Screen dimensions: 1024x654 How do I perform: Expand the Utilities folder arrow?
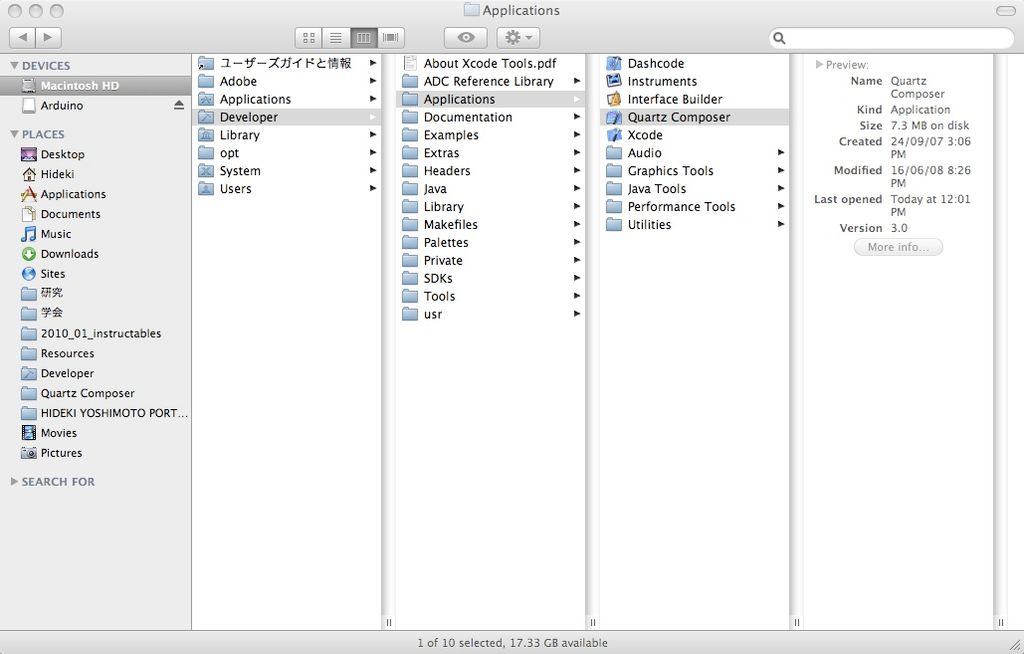[x=780, y=224]
